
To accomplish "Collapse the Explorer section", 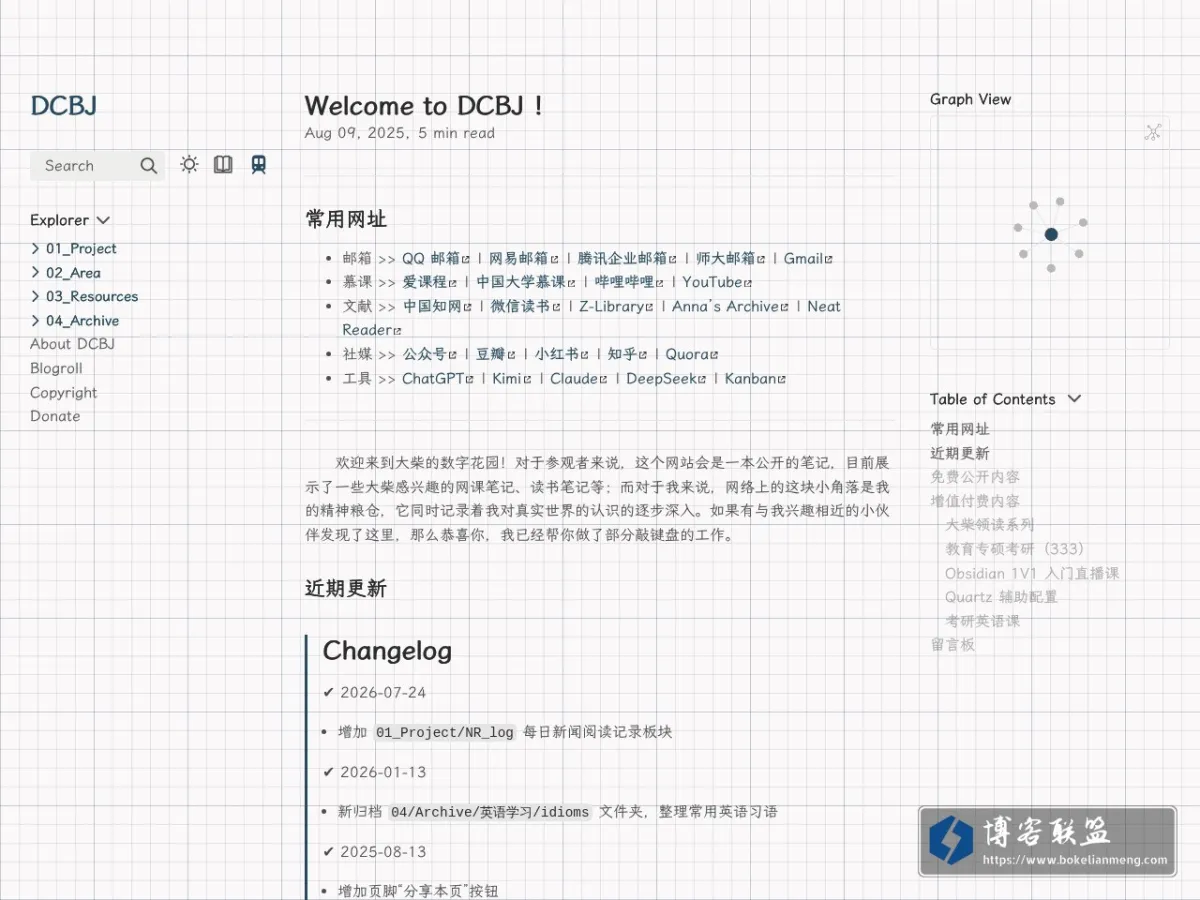I will pos(70,220).
